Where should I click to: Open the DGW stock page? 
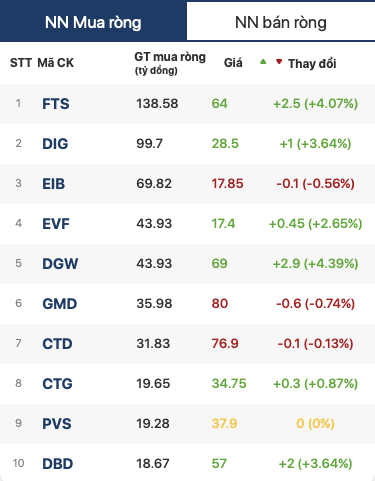60,264
